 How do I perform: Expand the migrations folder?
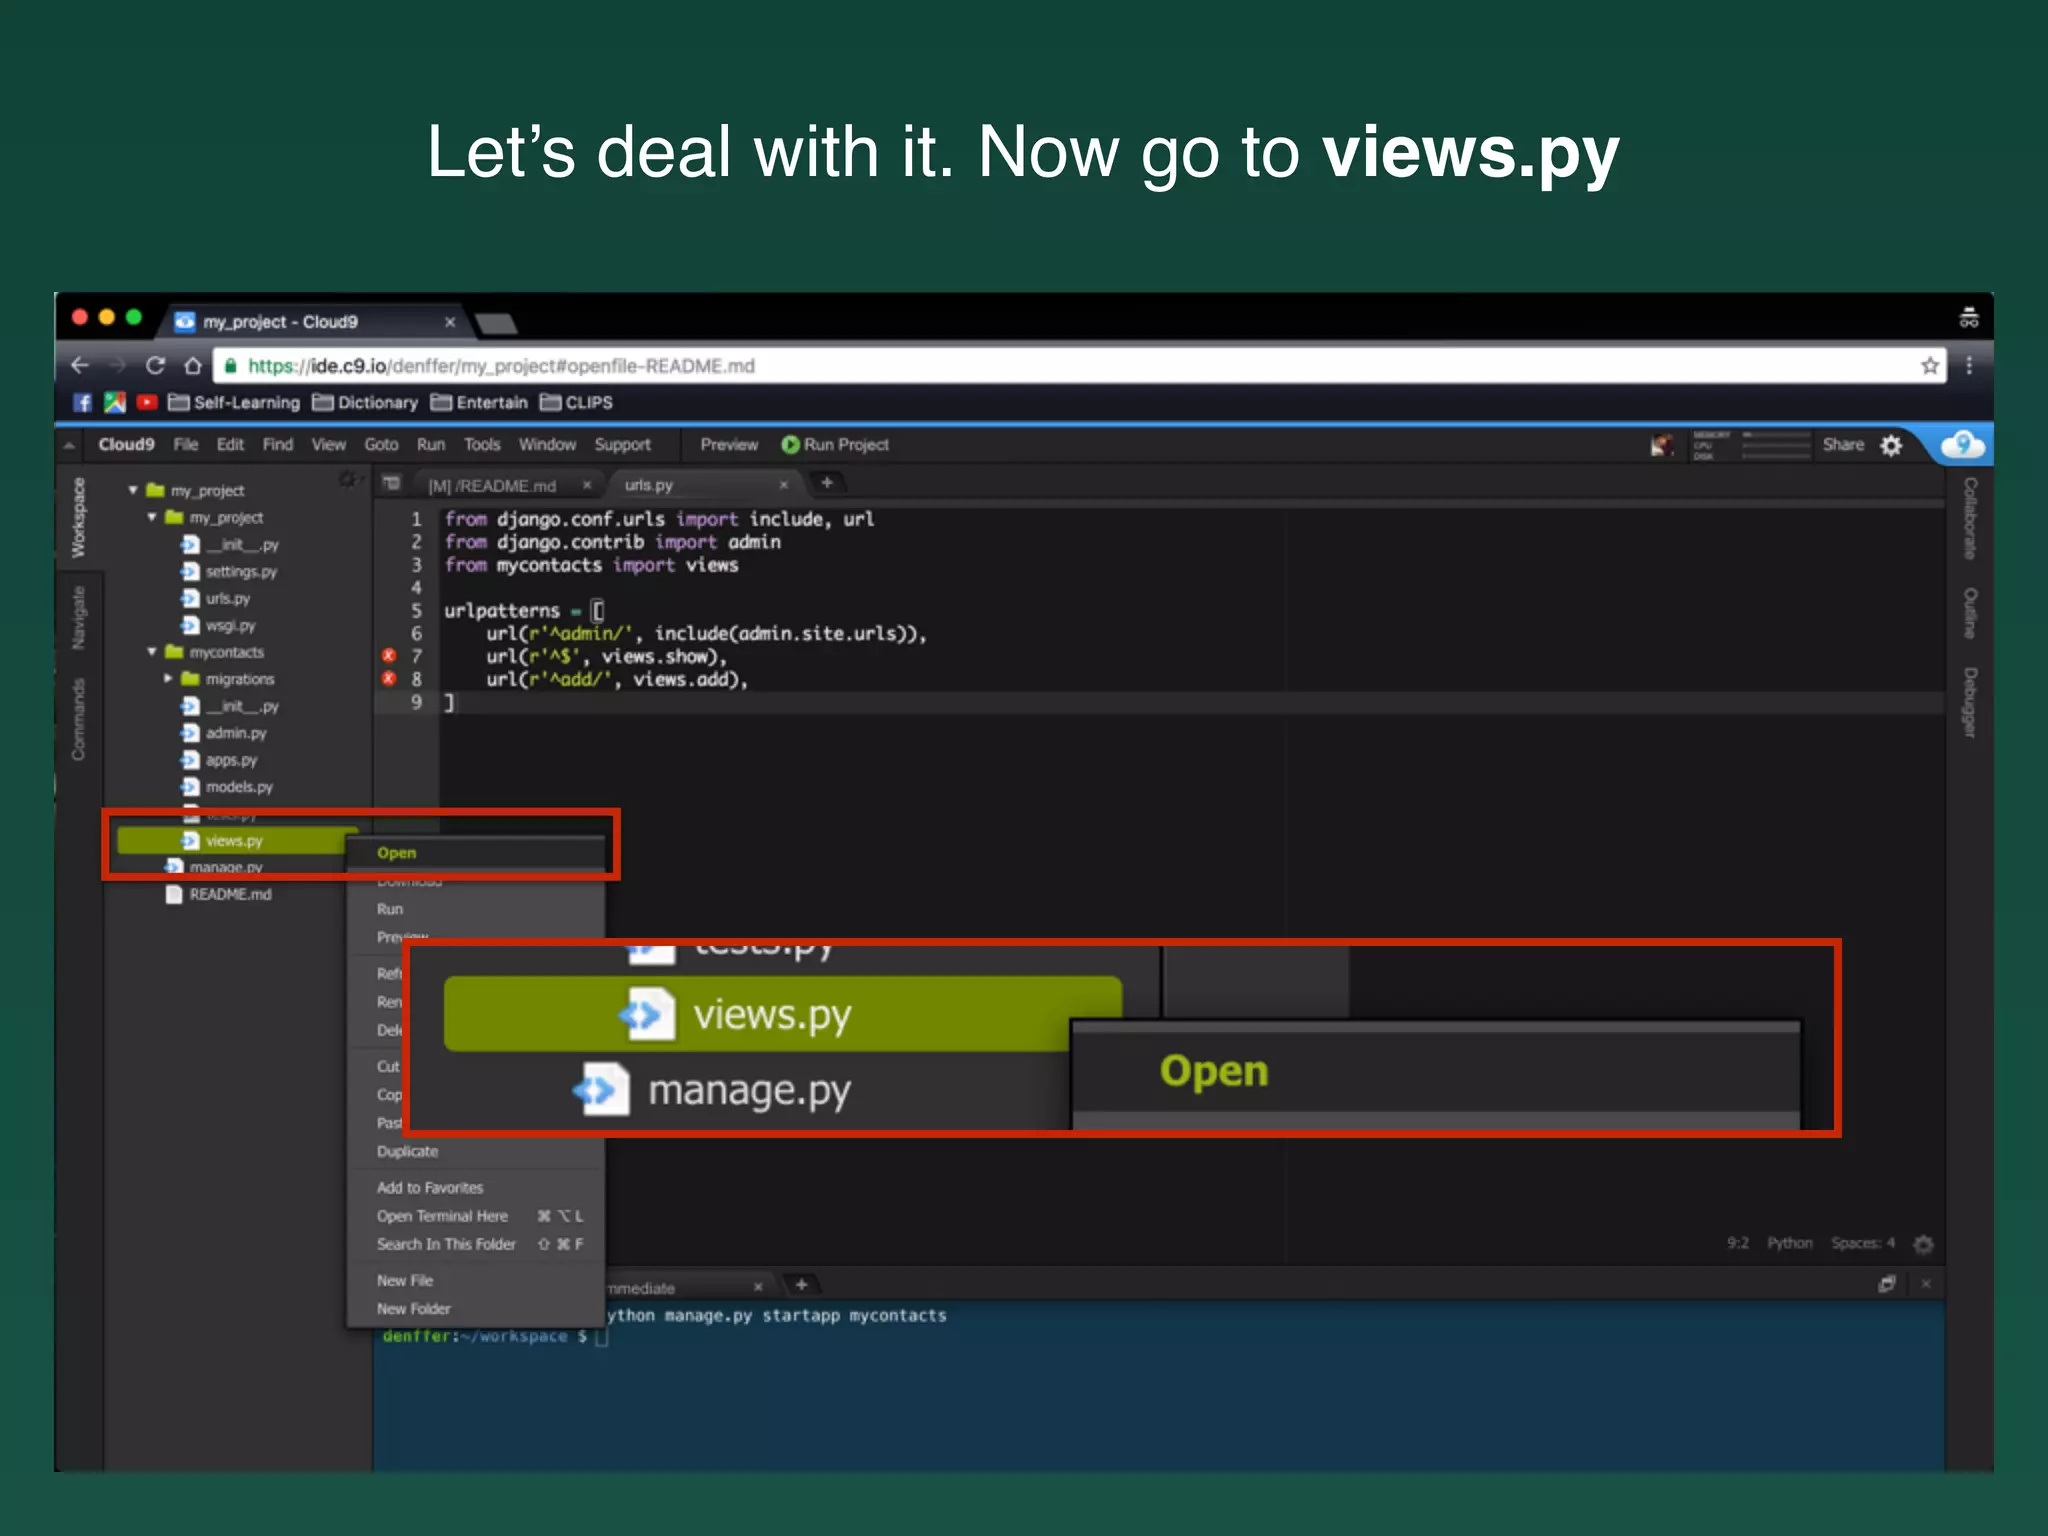coord(168,679)
